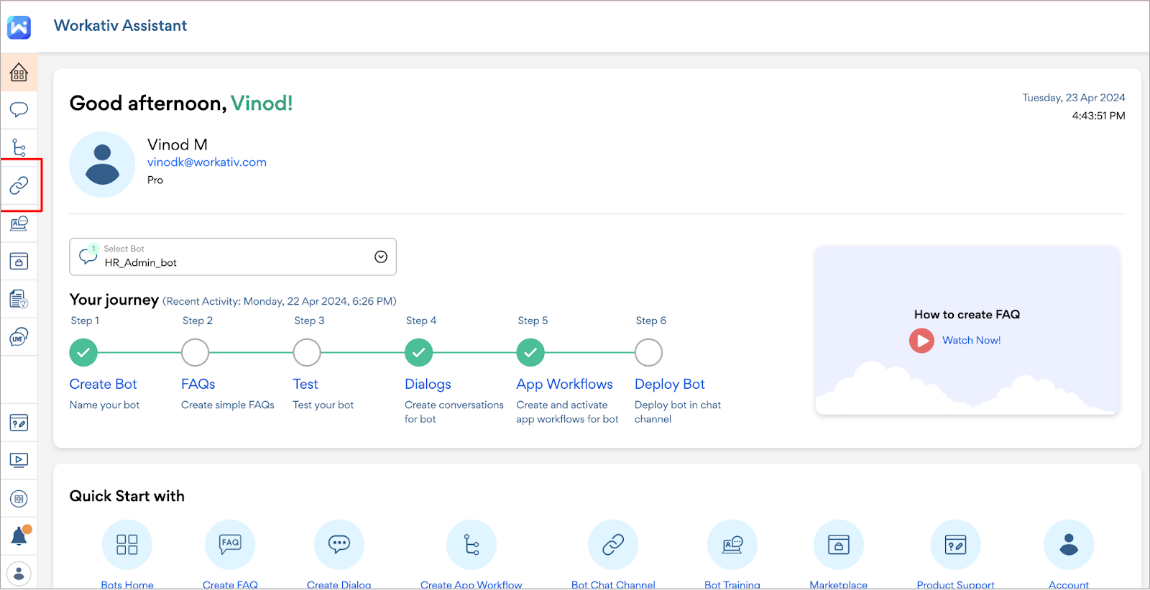Click the Vinod M profile avatar
Screen dimensions: 1150x590
coord(102,164)
